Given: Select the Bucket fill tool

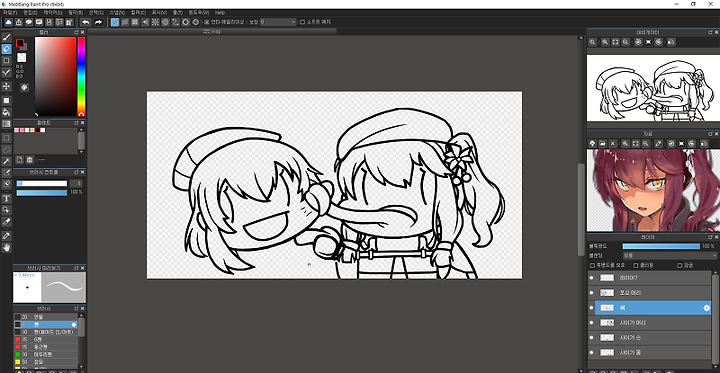Looking at the screenshot, I should coord(6,112).
